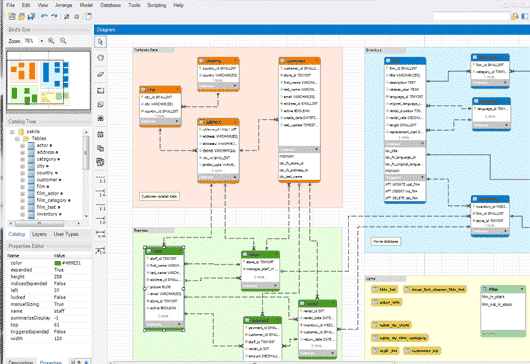
Task: Expand the customer table node
Action: click(22, 180)
